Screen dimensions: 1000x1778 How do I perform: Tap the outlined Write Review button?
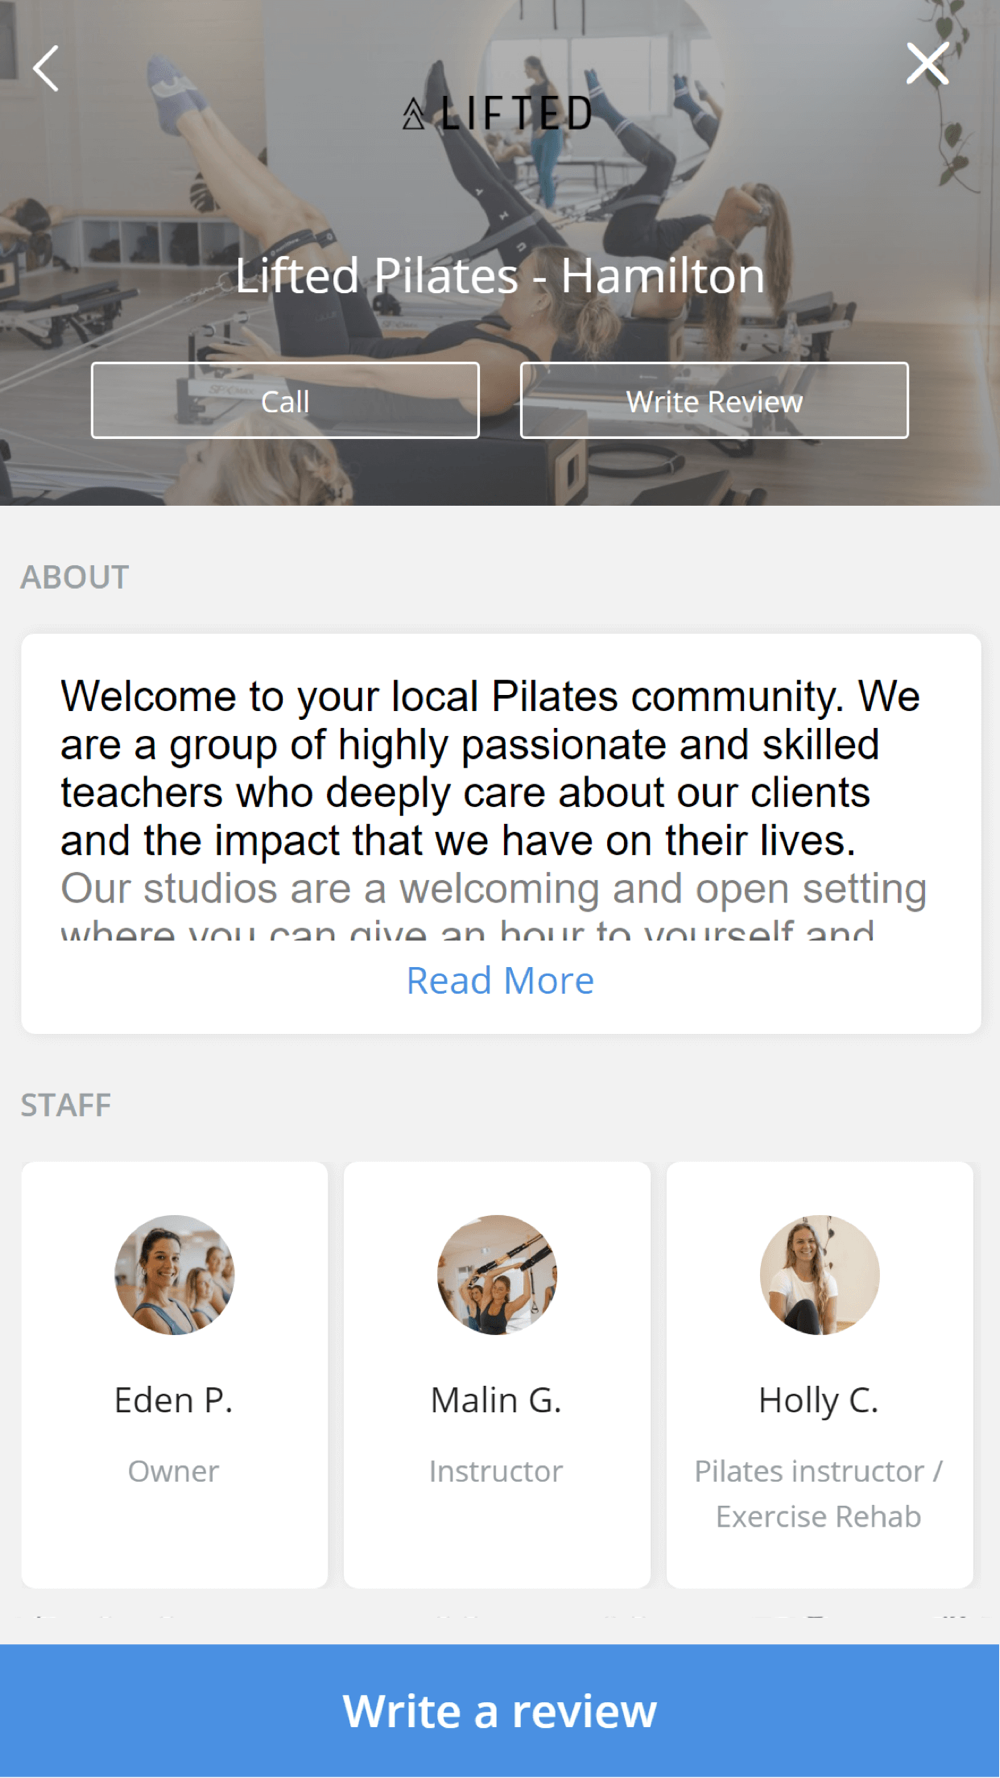[x=714, y=401]
